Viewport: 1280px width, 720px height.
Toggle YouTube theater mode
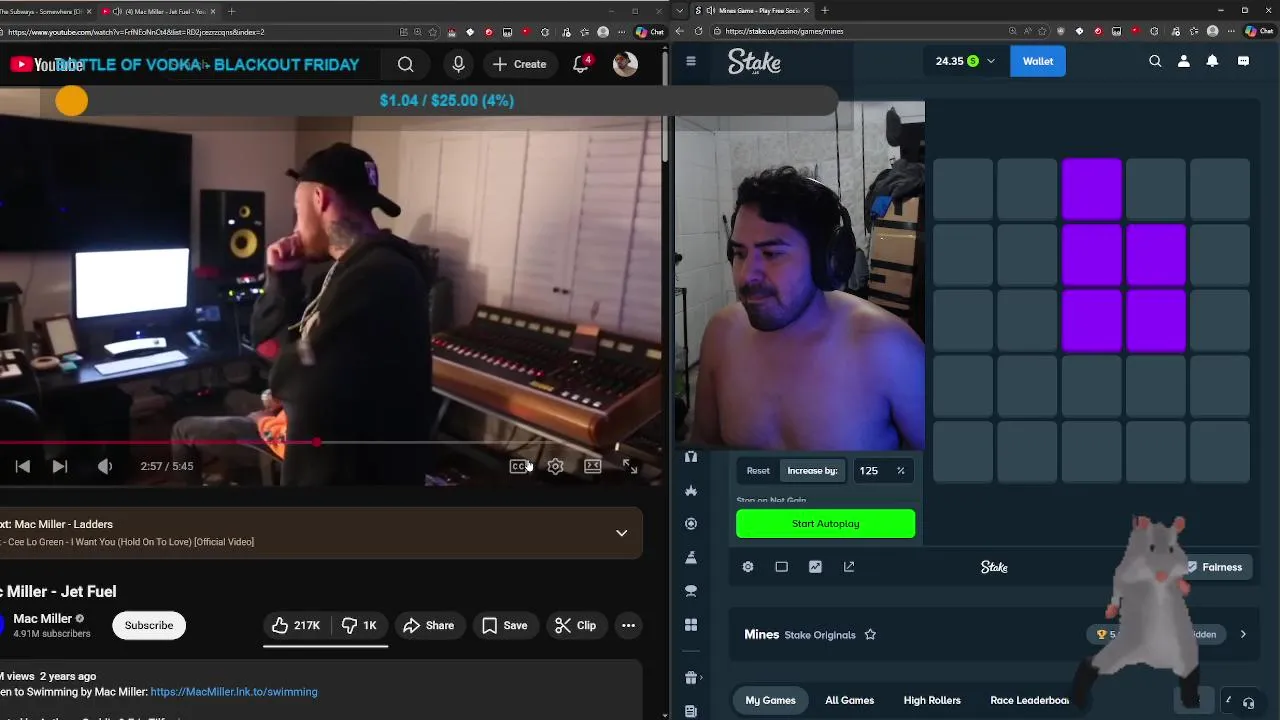point(593,466)
